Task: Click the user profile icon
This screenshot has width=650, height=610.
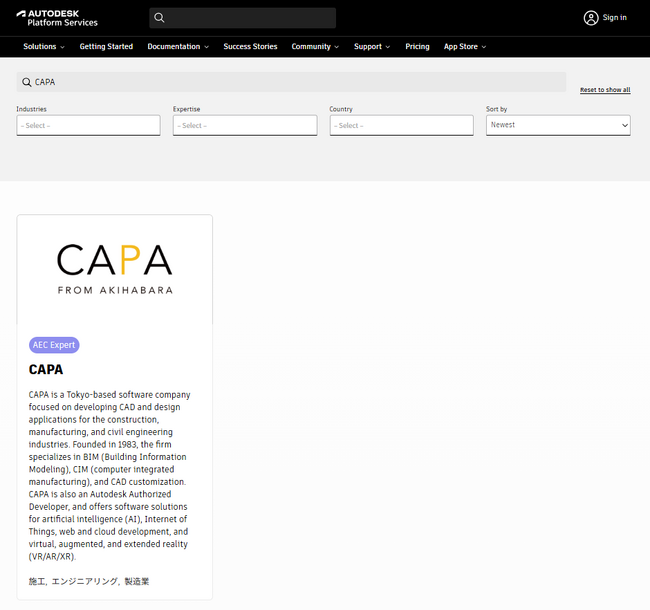Action: [591, 18]
